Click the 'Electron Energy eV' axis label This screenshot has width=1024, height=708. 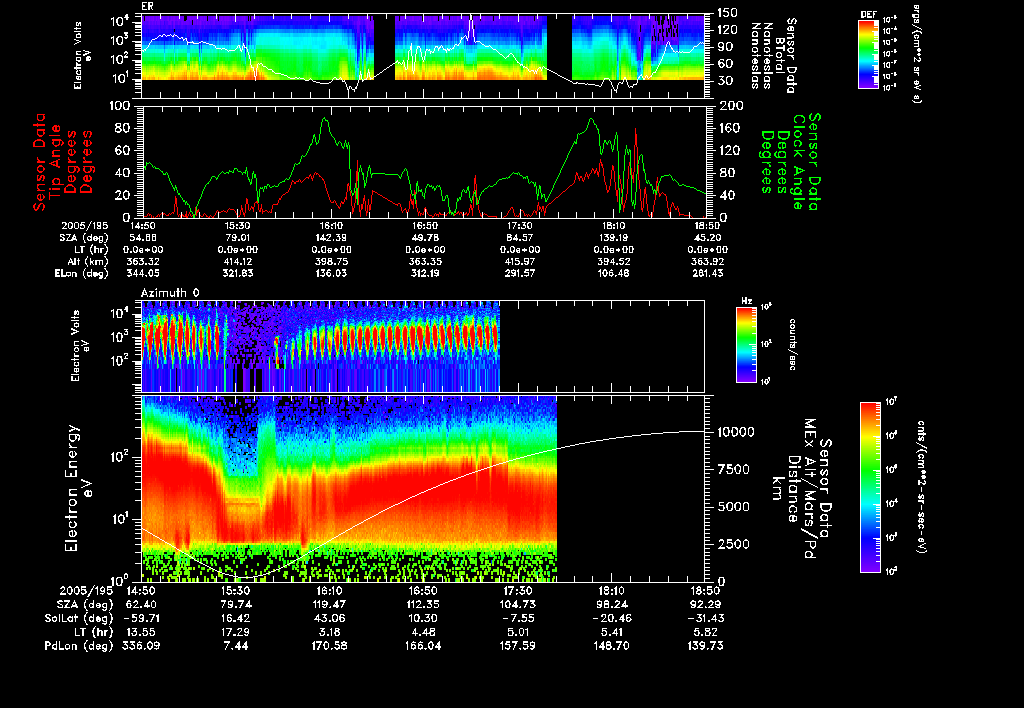[77, 489]
